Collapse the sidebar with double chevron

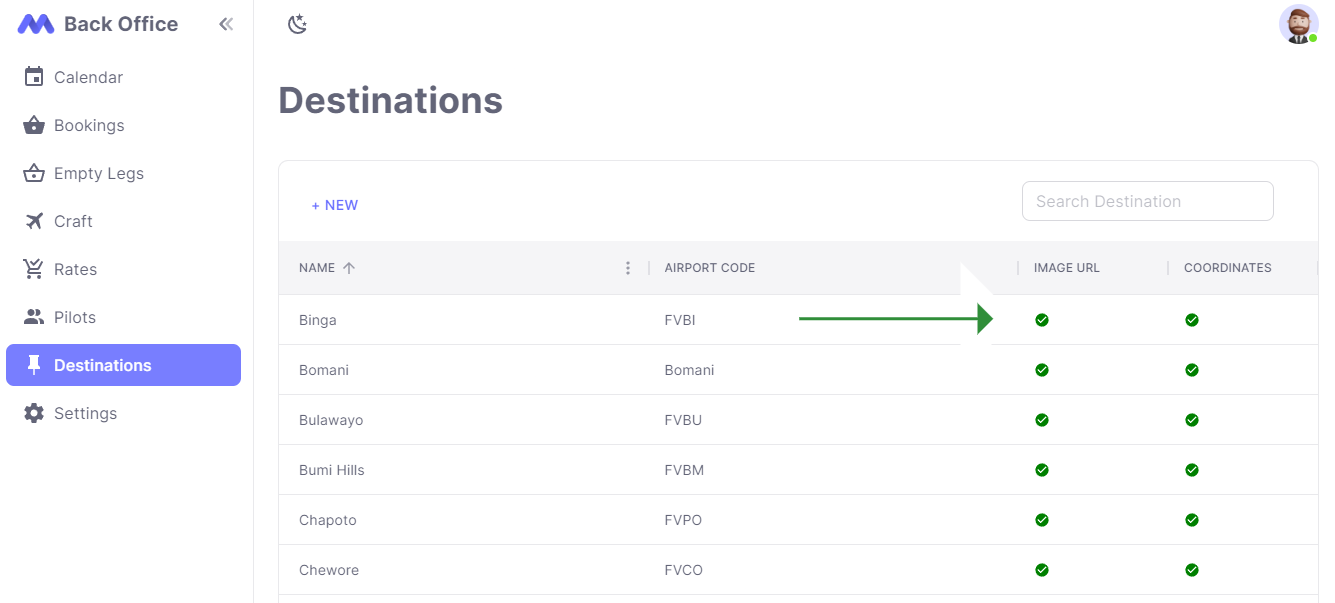(x=226, y=24)
